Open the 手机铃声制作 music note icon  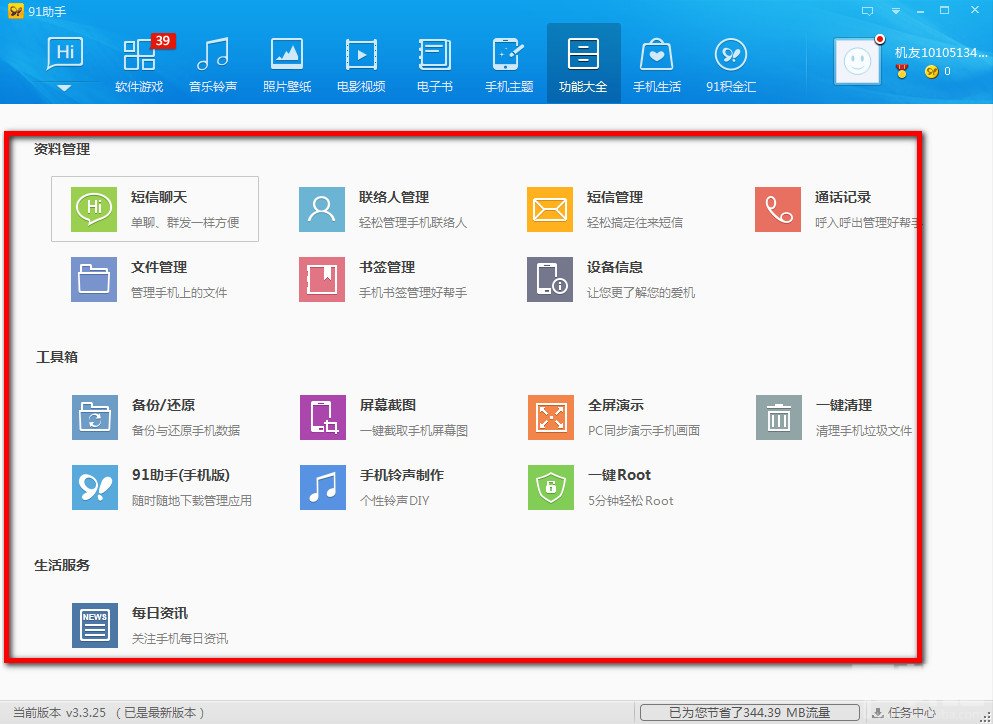[x=323, y=487]
